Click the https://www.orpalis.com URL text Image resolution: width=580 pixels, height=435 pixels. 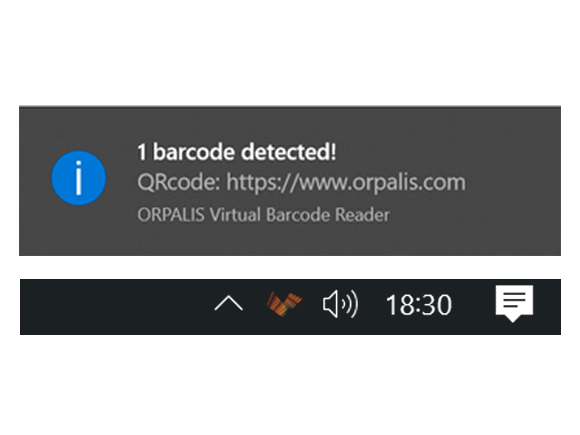pyautogui.click(x=346, y=182)
